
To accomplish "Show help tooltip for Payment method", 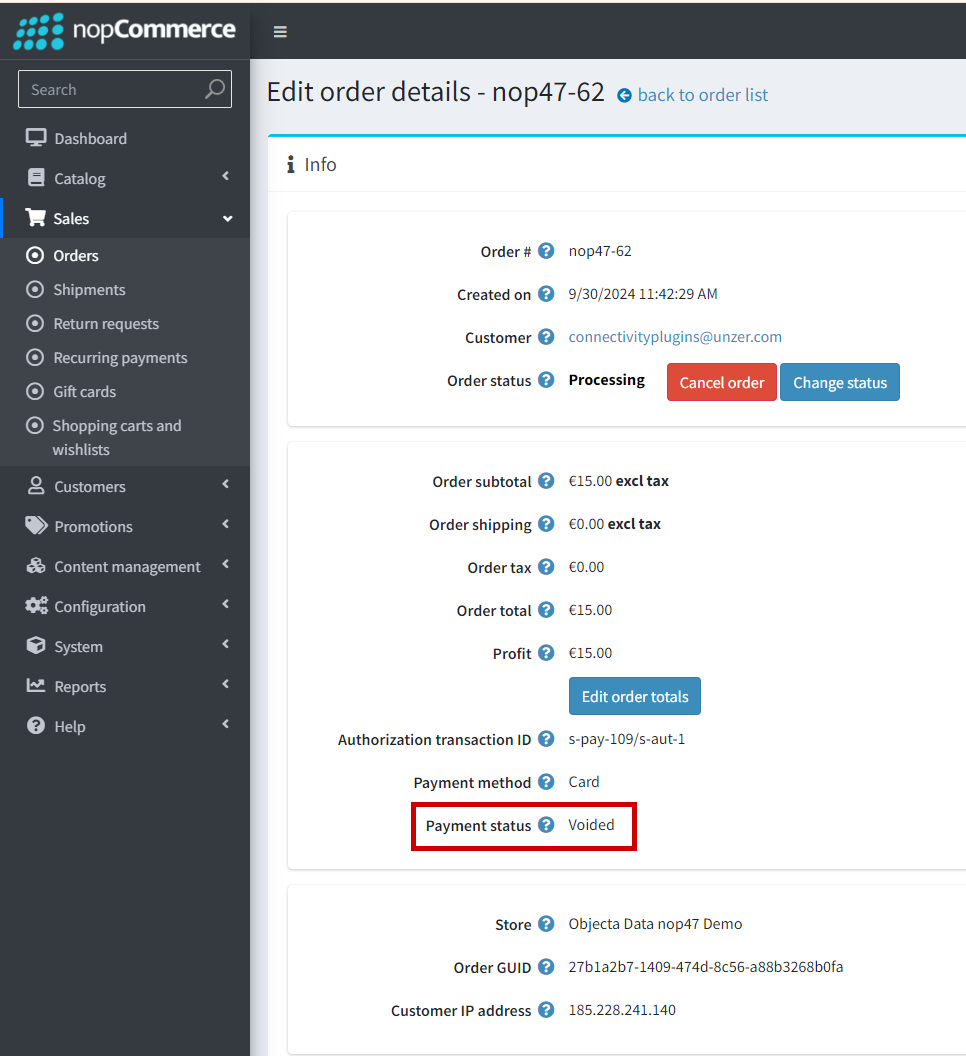I will coord(546,782).
